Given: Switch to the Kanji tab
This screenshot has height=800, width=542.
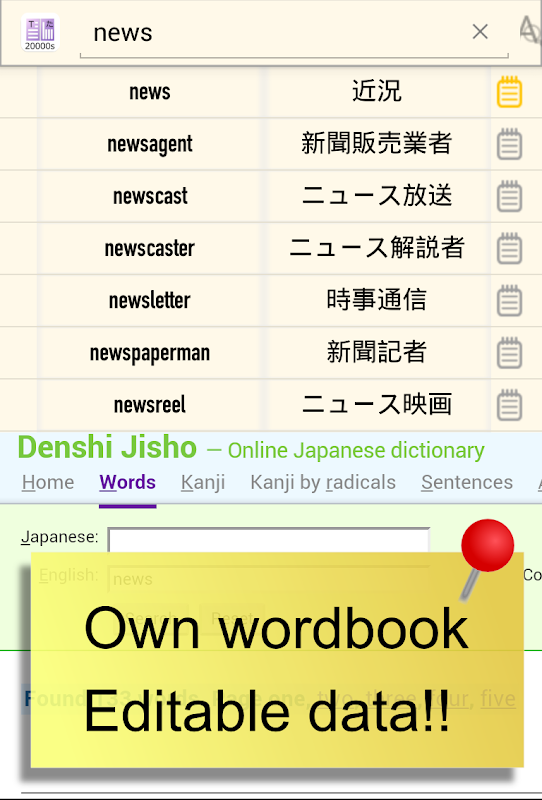Looking at the screenshot, I should pyautogui.click(x=203, y=482).
